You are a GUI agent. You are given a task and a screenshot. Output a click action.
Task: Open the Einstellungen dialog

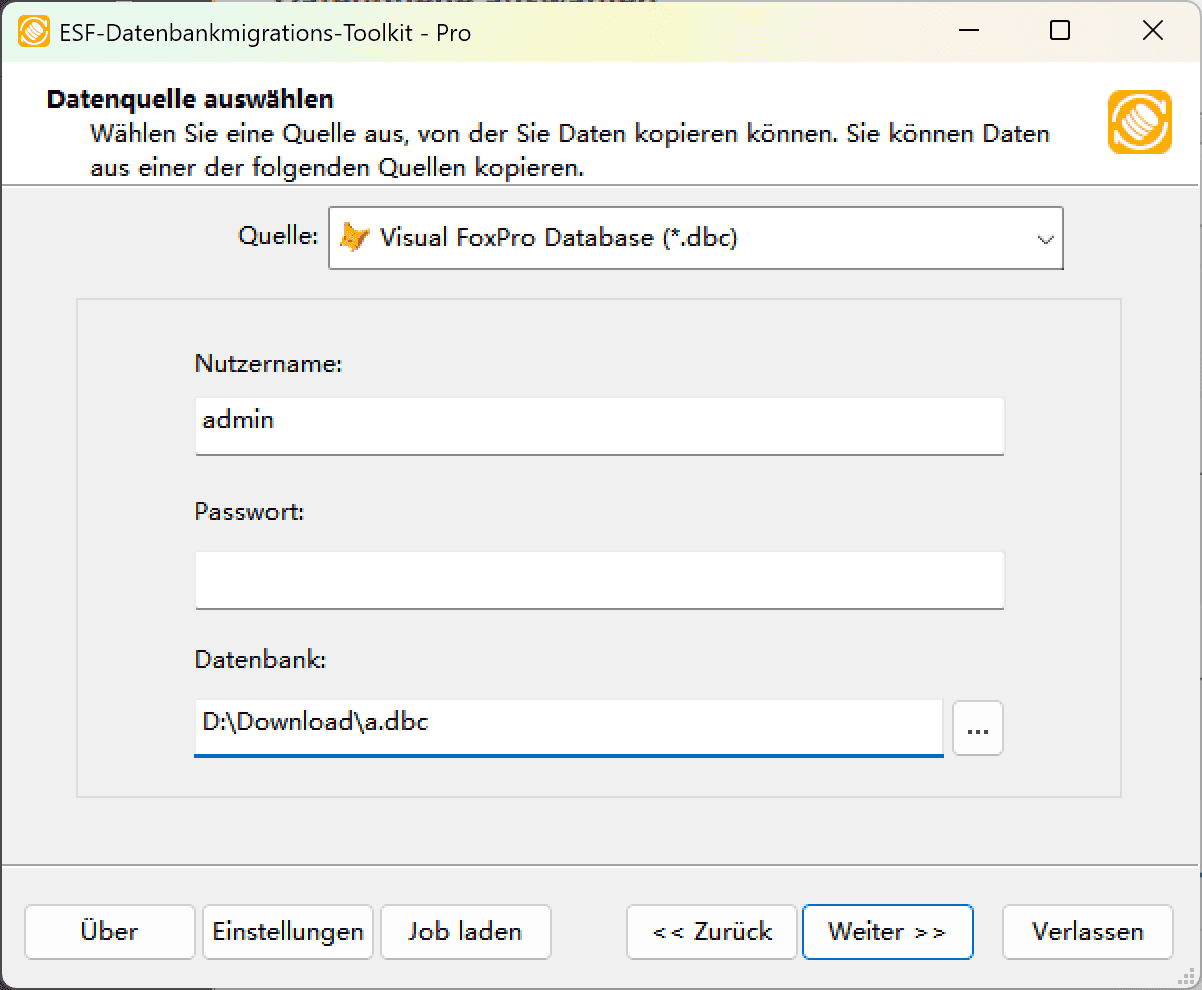(287, 931)
